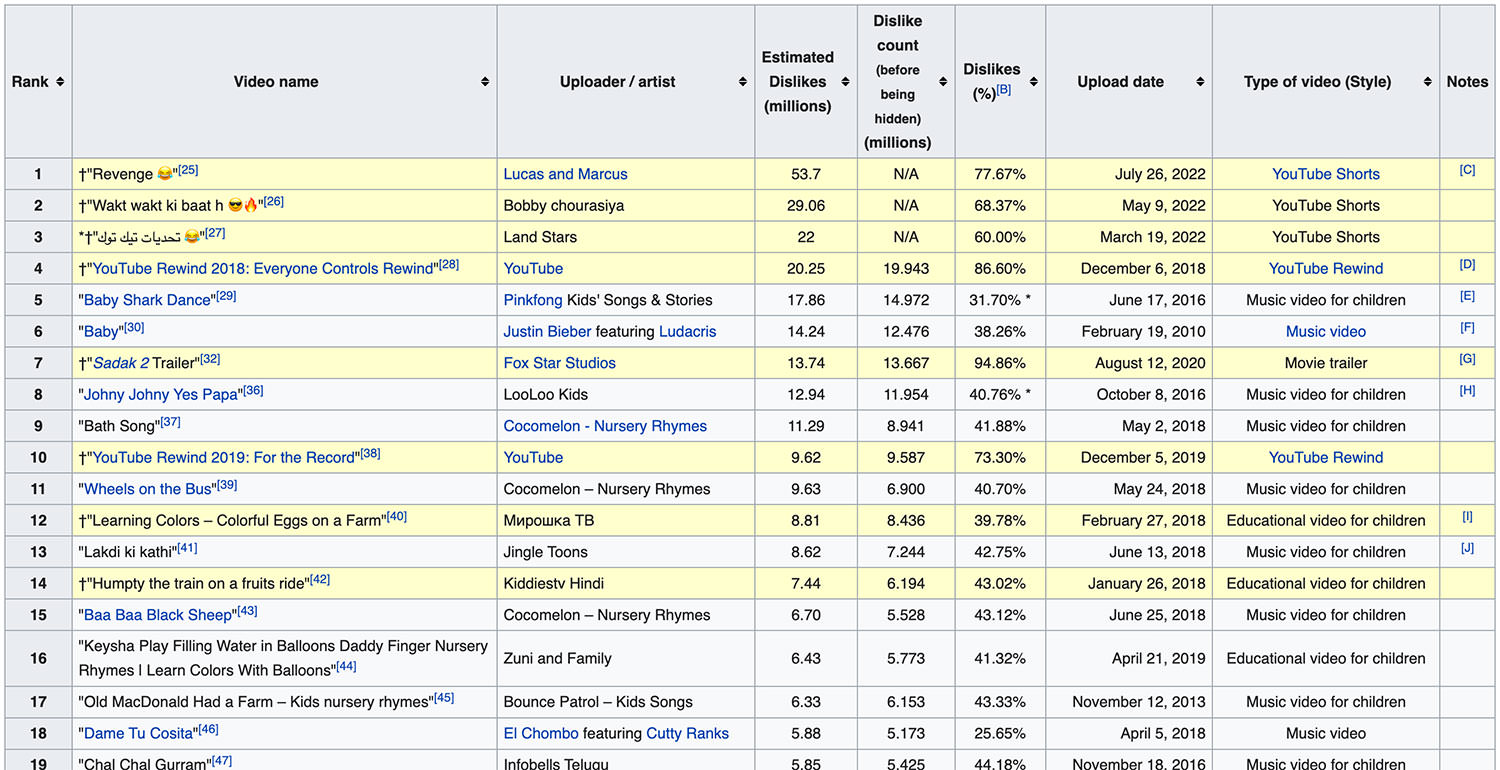This screenshot has width=1500, height=770.
Task: Open citation [47] for Chal Chal Gurram
Action: (222, 761)
